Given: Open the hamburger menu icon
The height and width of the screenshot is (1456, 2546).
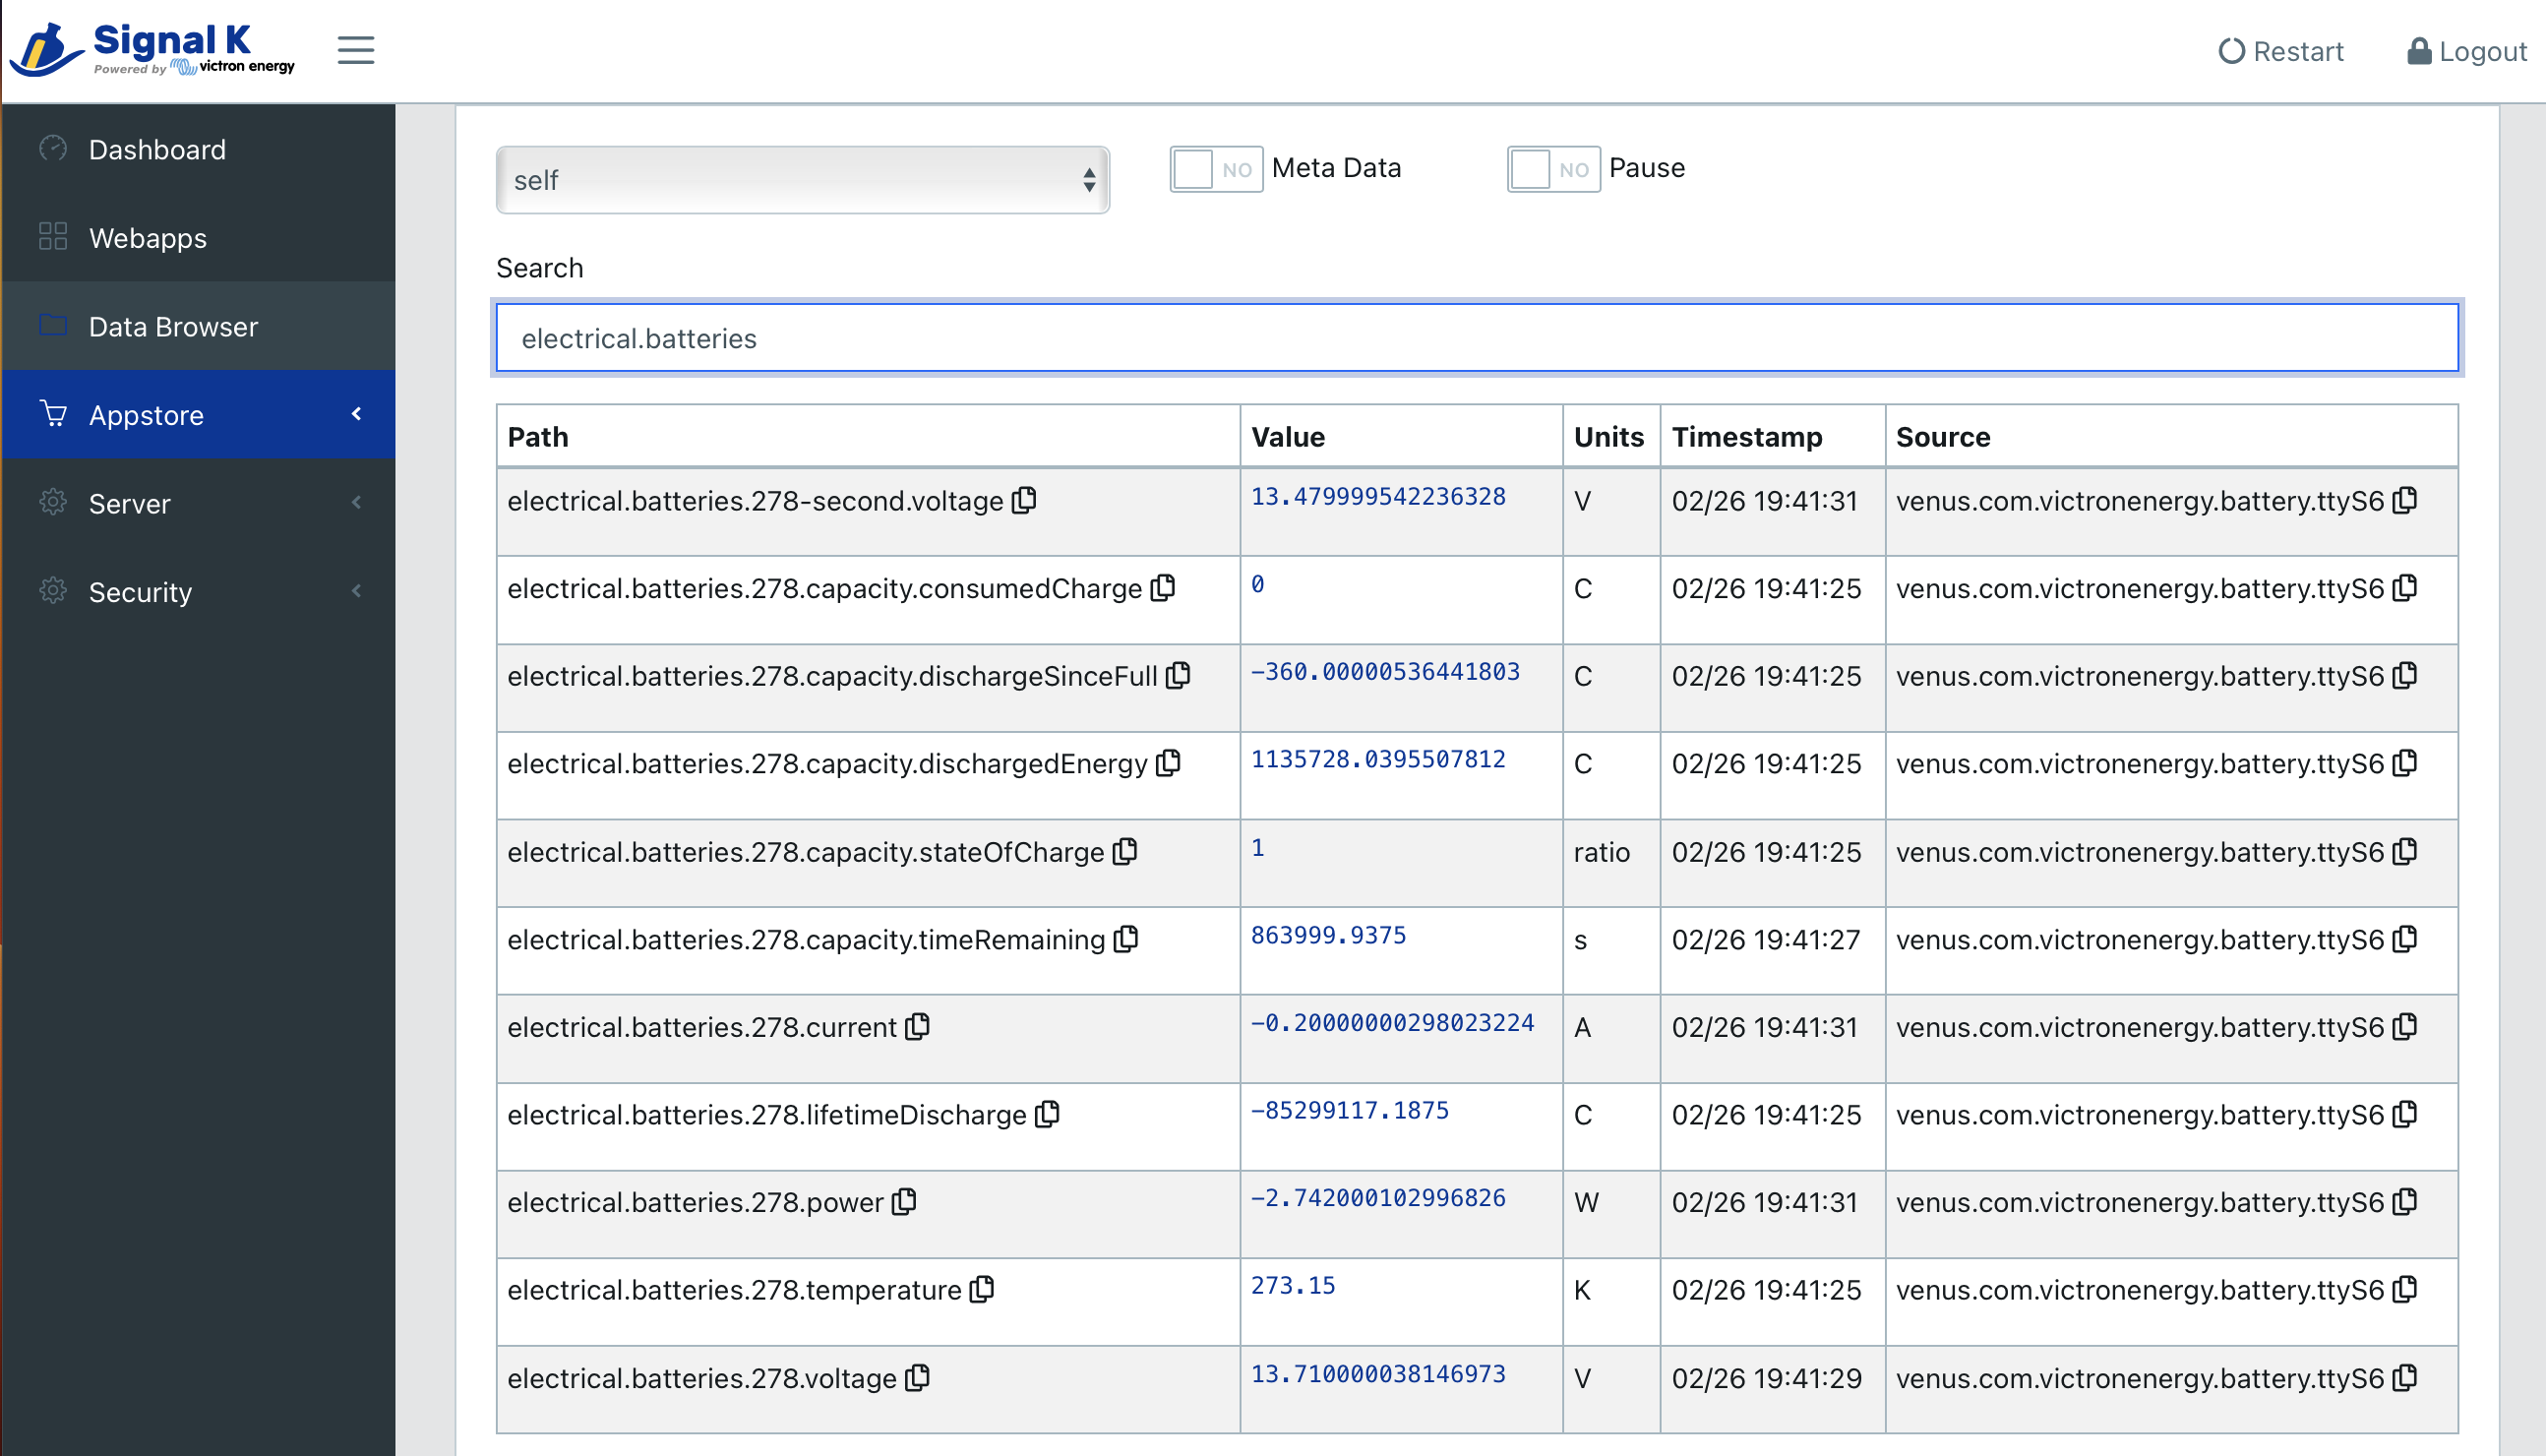Looking at the screenshot, I should click(x=355, y=49).
